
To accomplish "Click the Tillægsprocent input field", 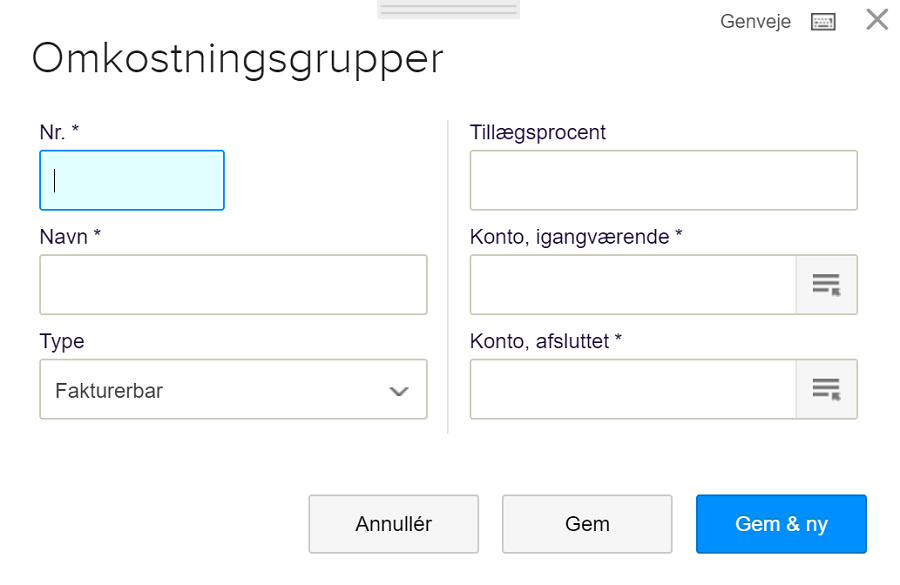I will pos(664,180).
